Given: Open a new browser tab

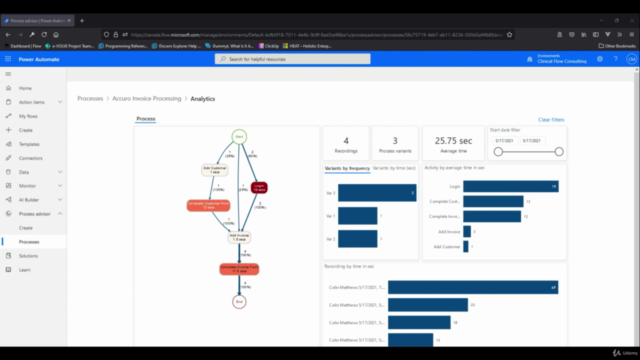Looking at the screenshot, I should [82, 20].
